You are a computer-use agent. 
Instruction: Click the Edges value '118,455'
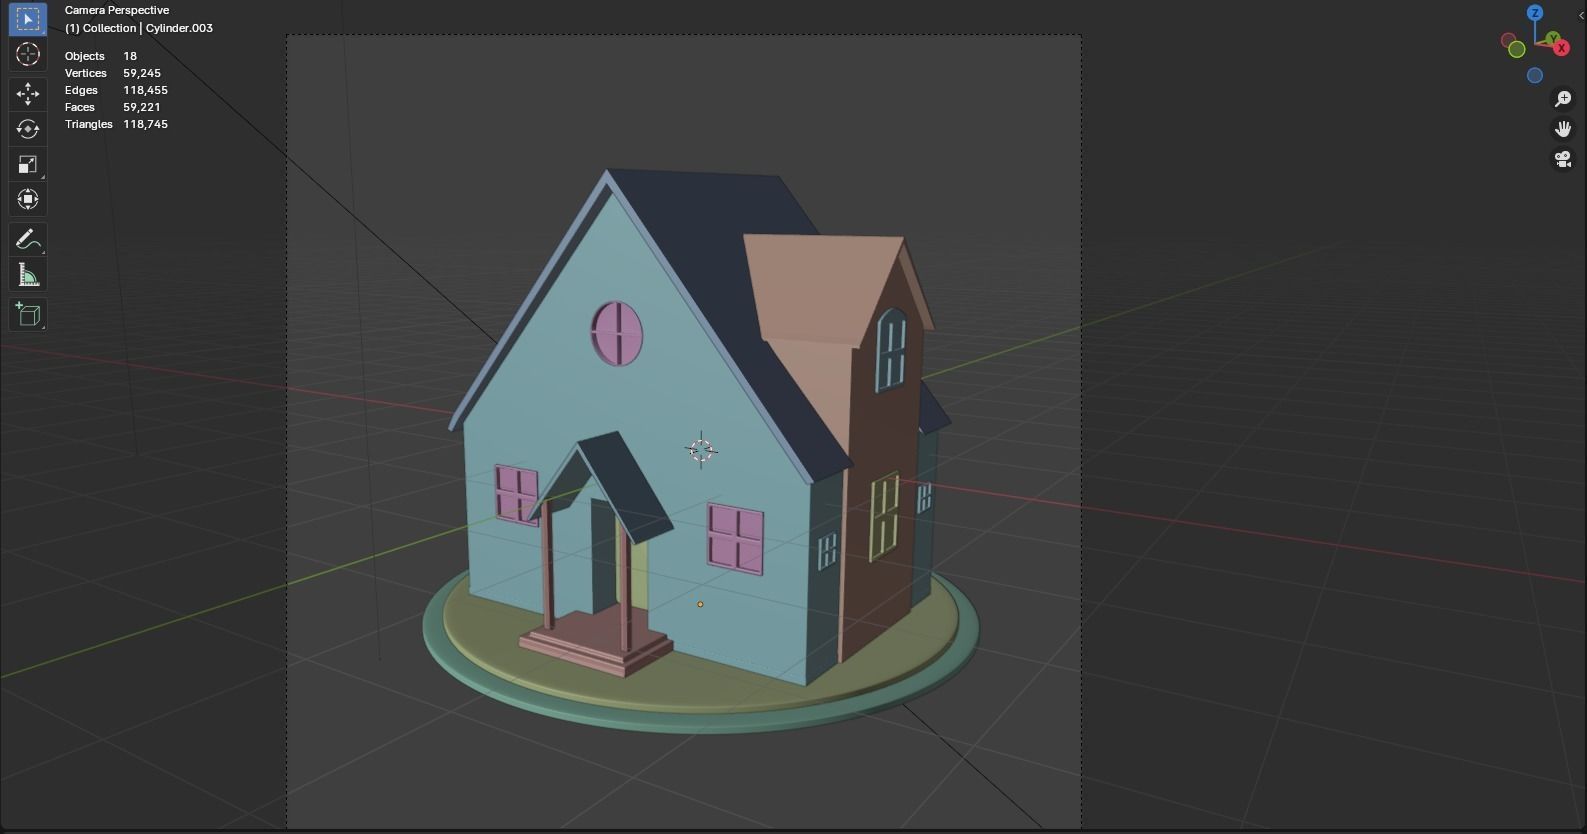[145, 90]
